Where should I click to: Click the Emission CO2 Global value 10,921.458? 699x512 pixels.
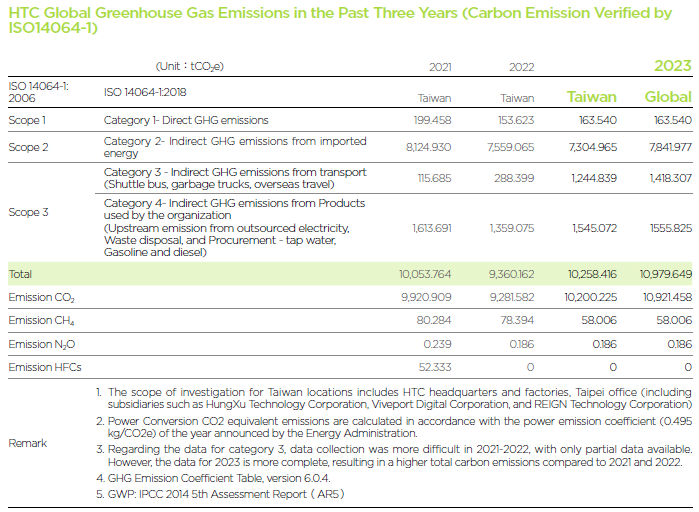[667, 297]
